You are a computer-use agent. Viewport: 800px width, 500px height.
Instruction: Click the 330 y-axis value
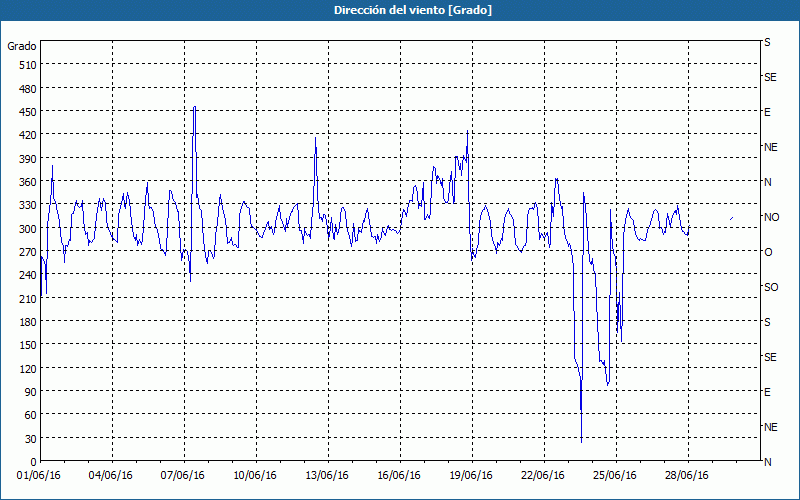pos(28,205)
